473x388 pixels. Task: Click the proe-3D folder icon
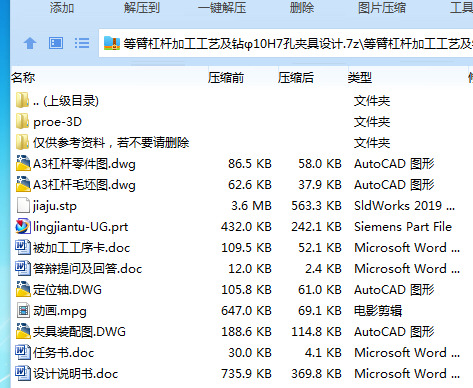(22, 121)
